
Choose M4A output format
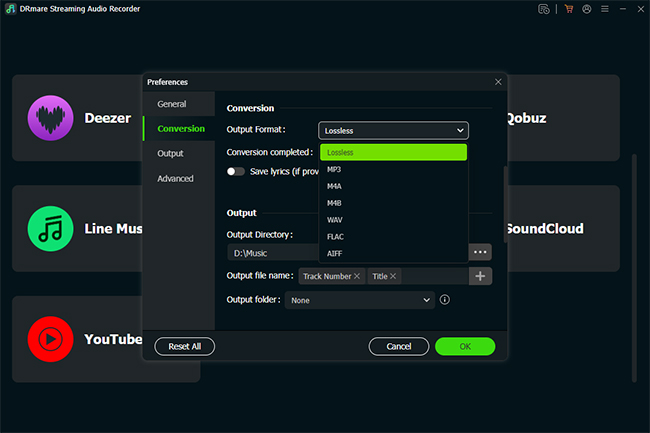[x=393, y=186]
